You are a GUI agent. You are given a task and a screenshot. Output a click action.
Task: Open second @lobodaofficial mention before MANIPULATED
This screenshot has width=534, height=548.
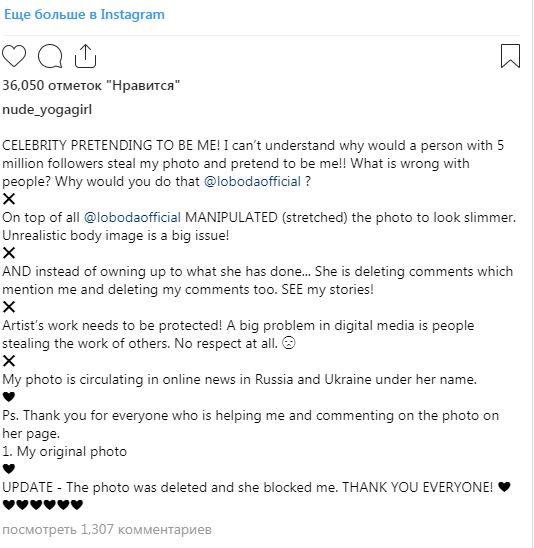[132, 217]
